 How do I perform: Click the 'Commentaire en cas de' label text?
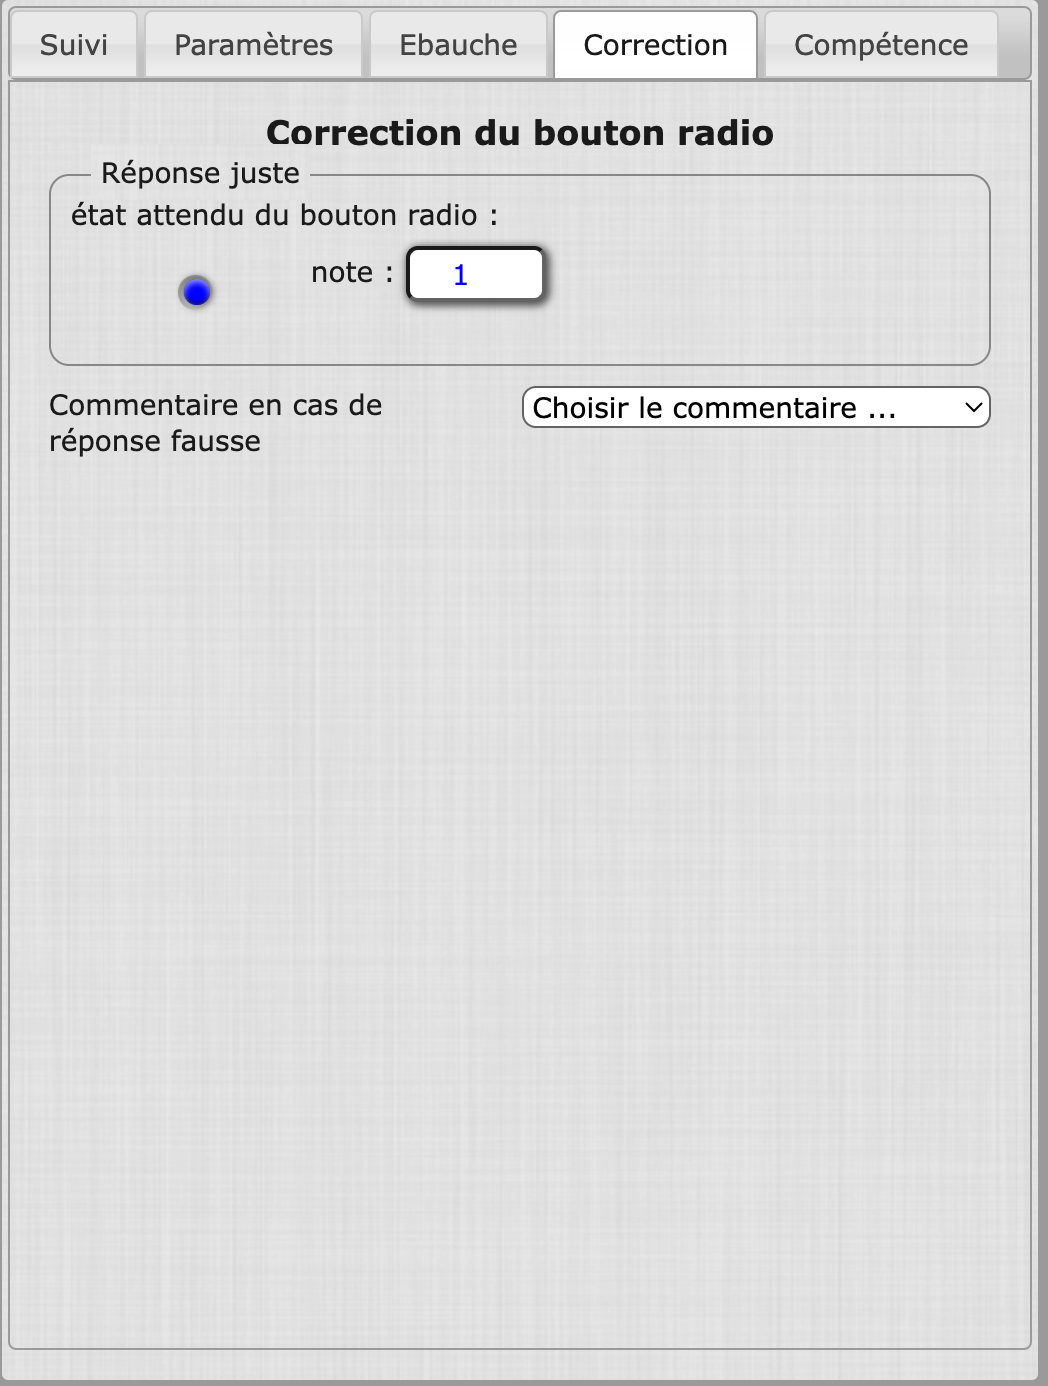coord(215,405)
